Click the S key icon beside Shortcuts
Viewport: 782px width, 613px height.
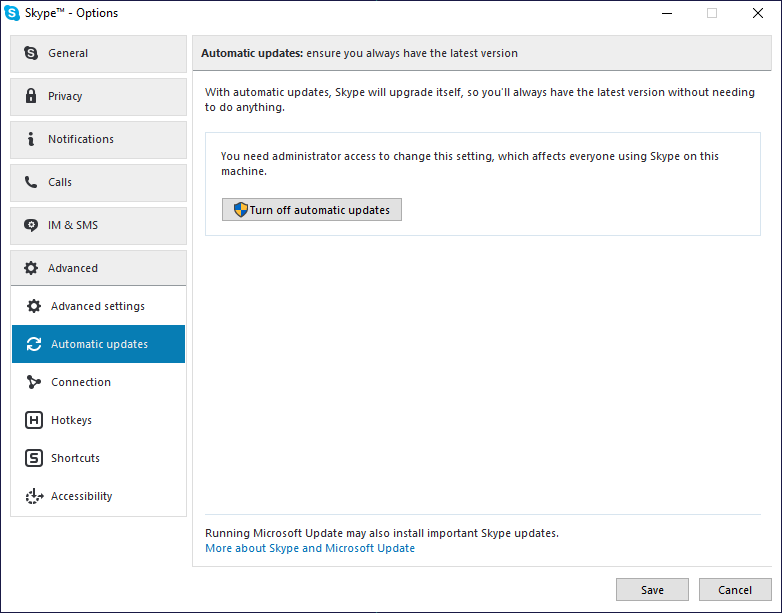click(34, 458)
